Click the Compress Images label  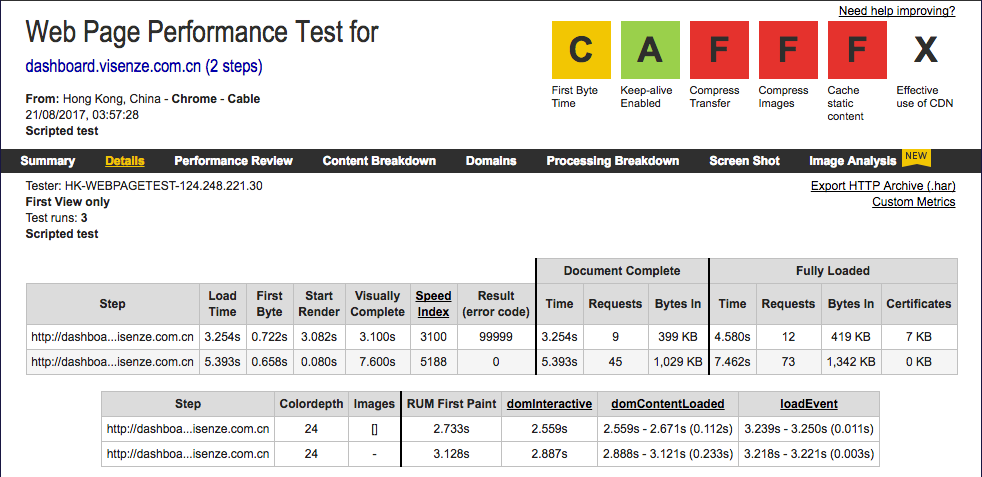783,97
